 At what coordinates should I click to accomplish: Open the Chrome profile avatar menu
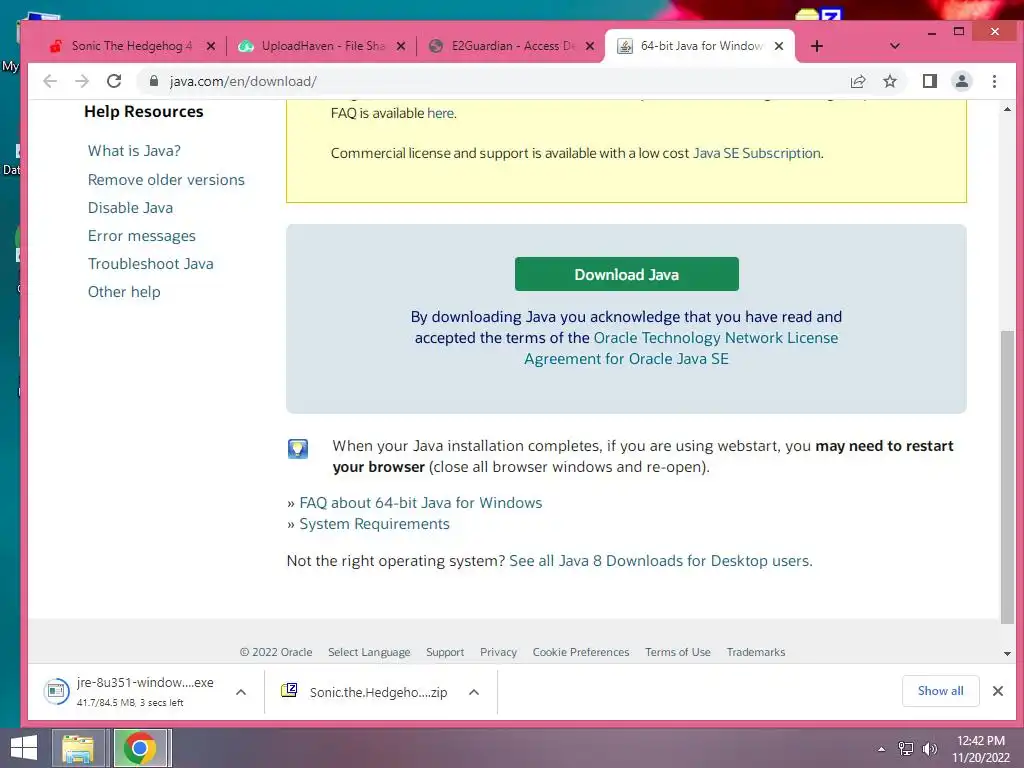[x=961, y=81]
